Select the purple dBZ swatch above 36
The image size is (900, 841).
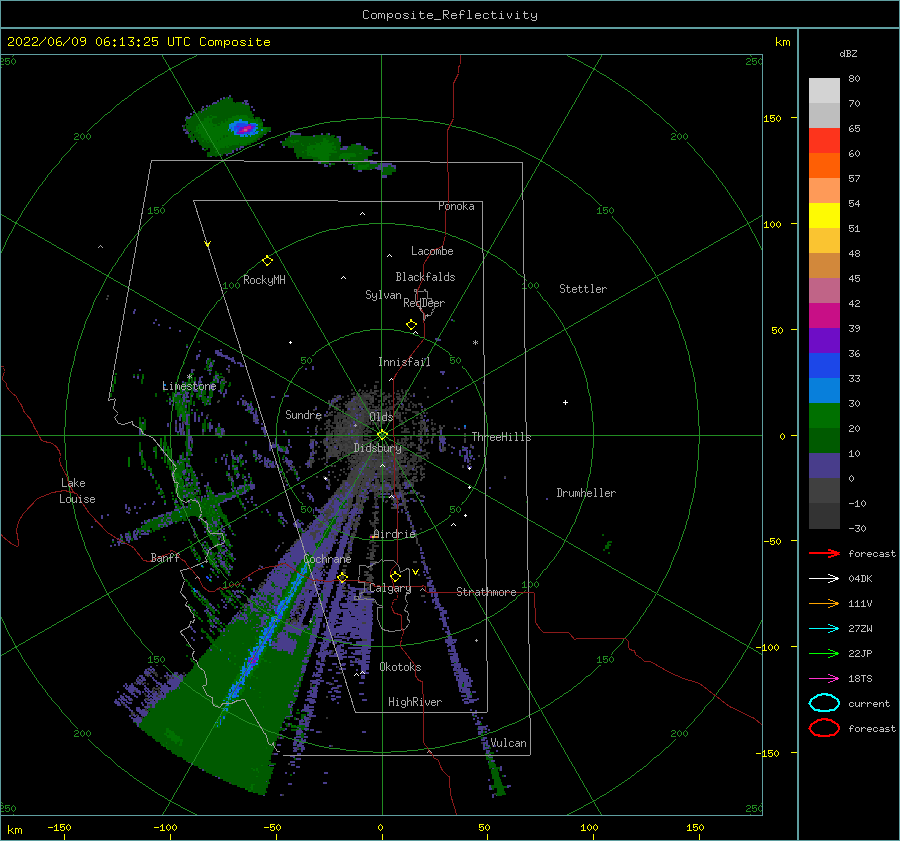coord(824,340)
